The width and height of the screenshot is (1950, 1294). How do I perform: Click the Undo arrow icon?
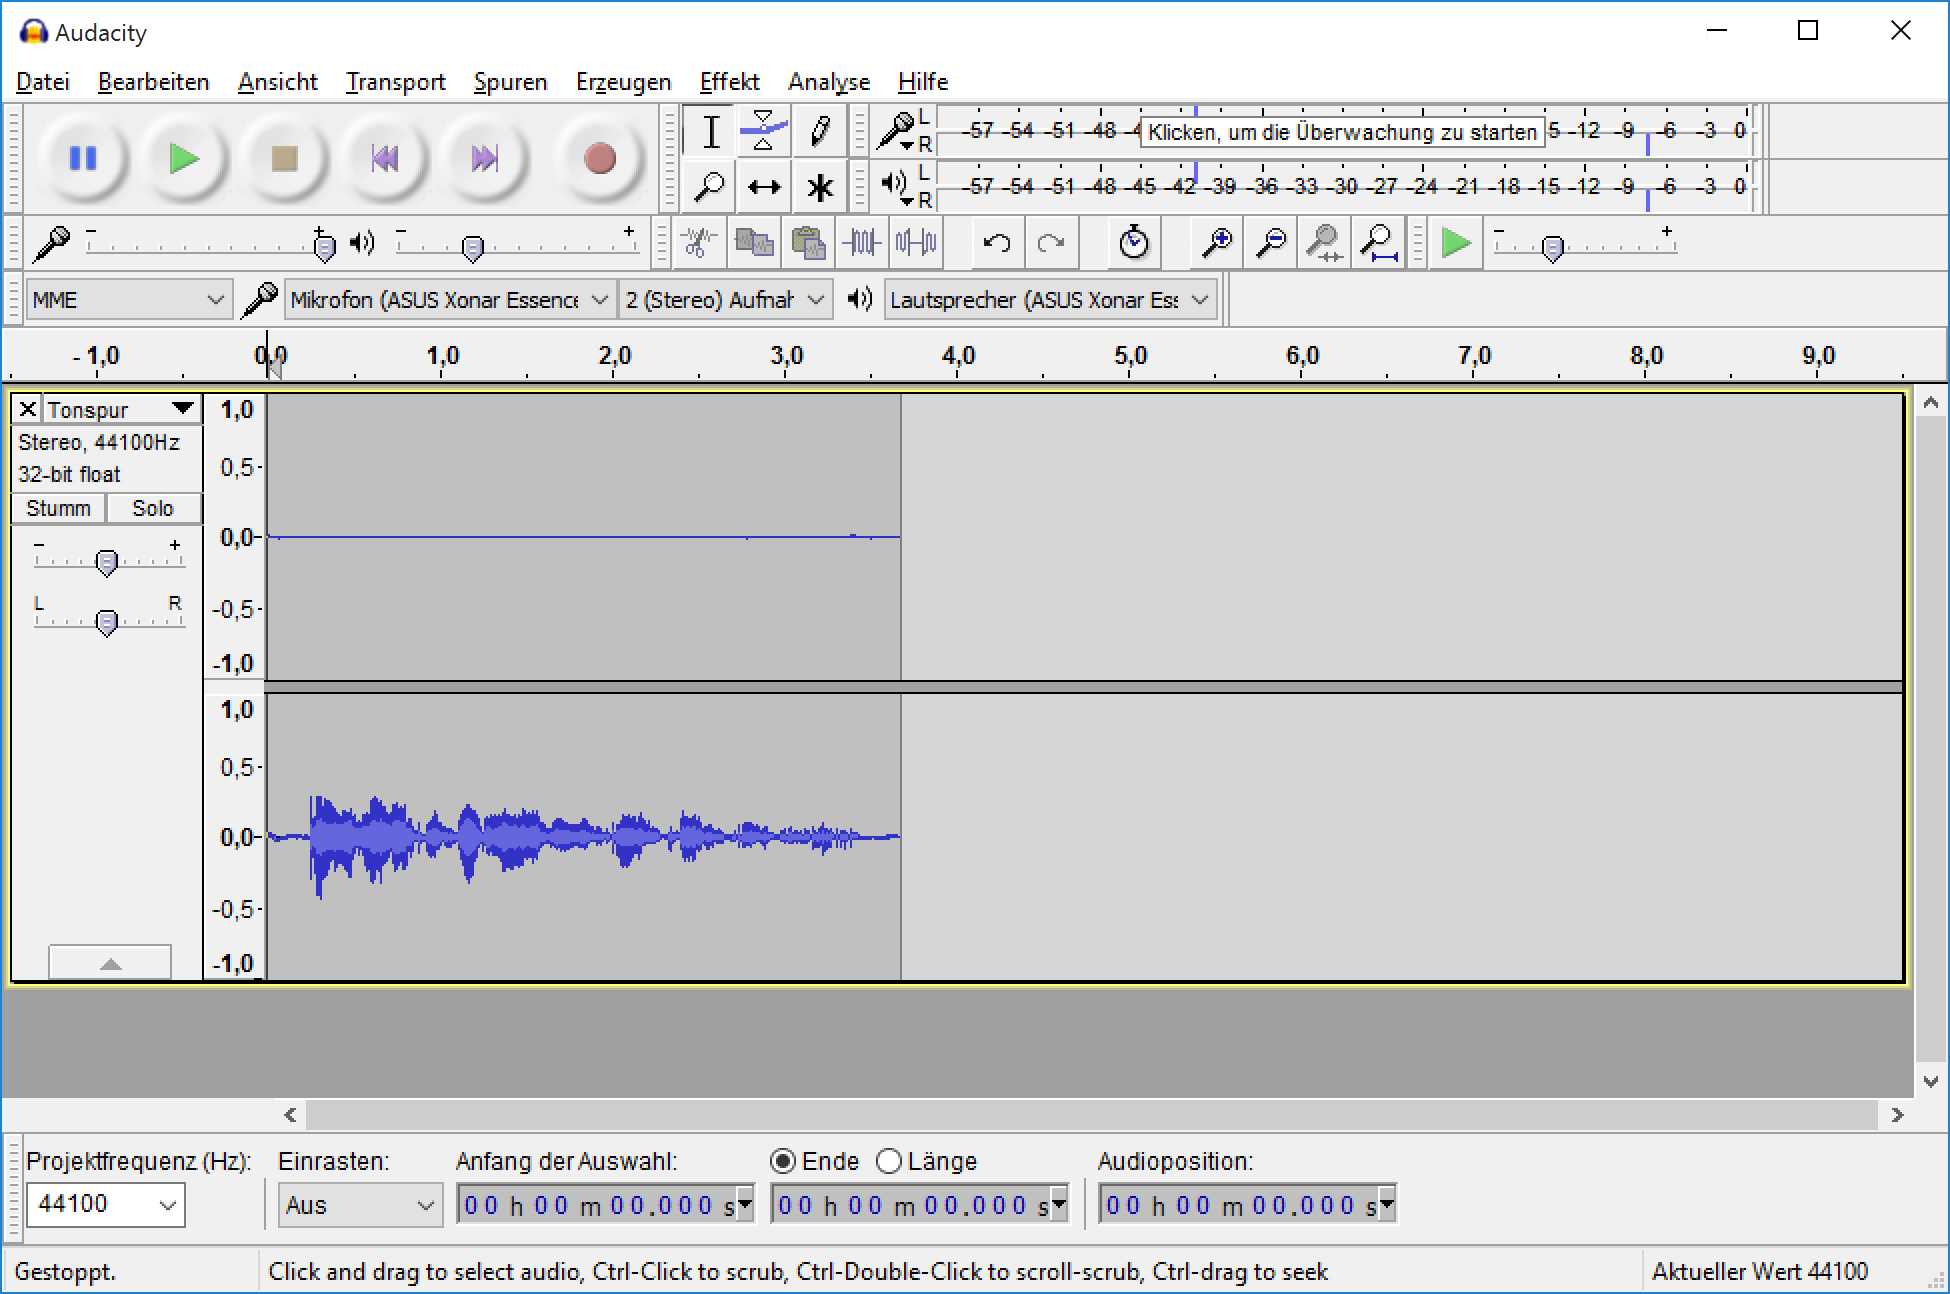996,243
